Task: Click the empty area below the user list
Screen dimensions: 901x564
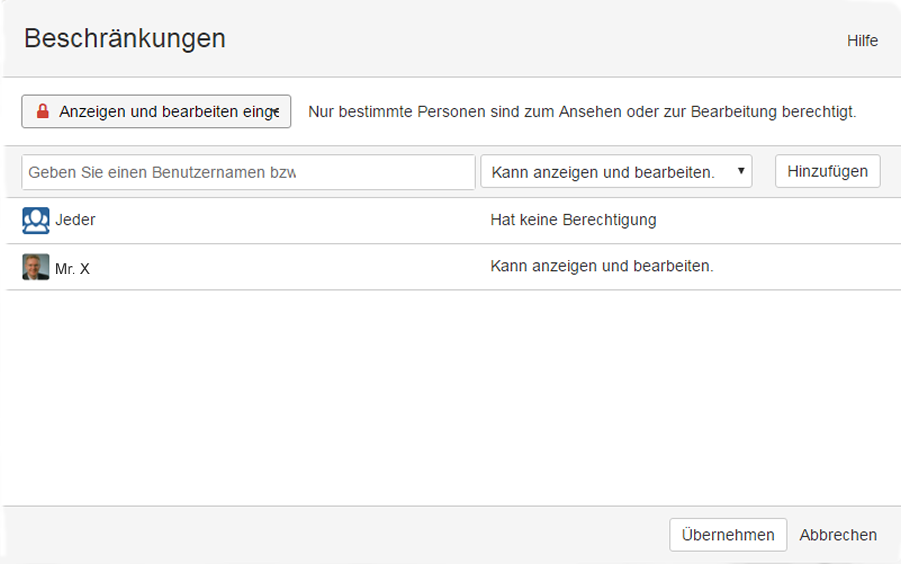Action: pyautogui.click(x=450, y=400)
